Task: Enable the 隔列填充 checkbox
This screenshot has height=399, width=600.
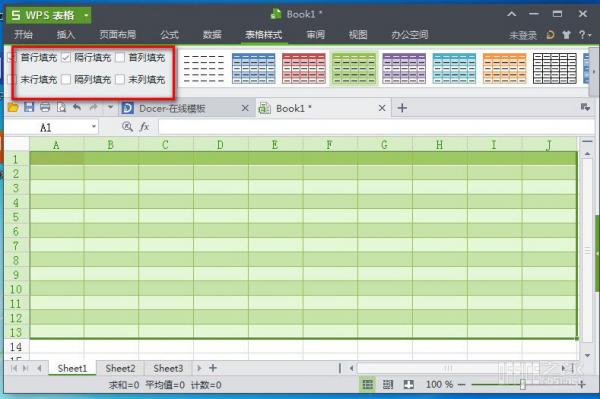Action: pyautogui.click(x=66, y=79)
